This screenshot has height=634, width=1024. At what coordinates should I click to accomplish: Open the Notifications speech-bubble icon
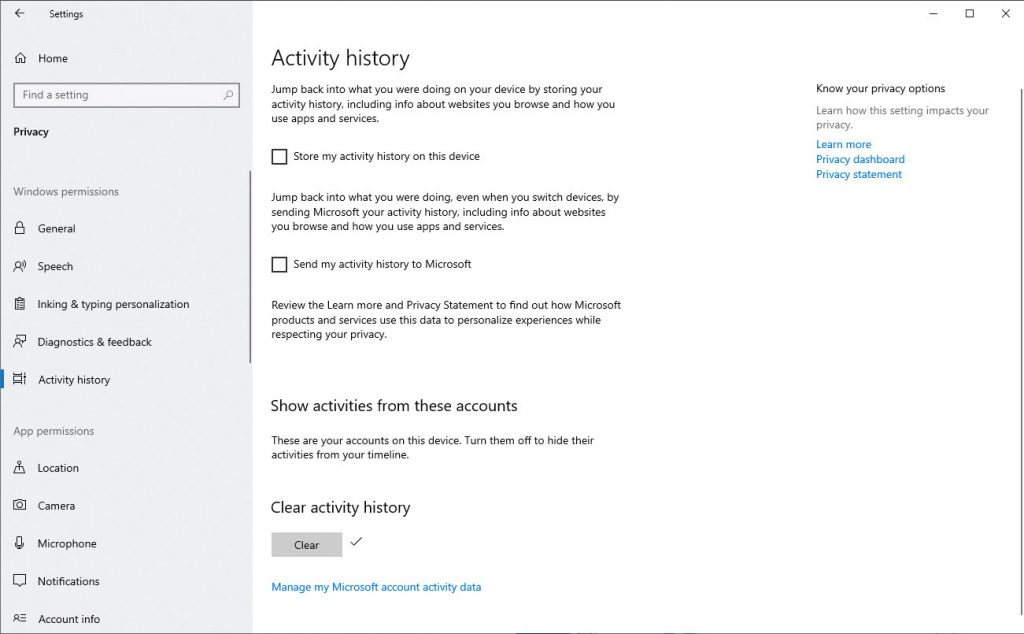click(20, 580)
